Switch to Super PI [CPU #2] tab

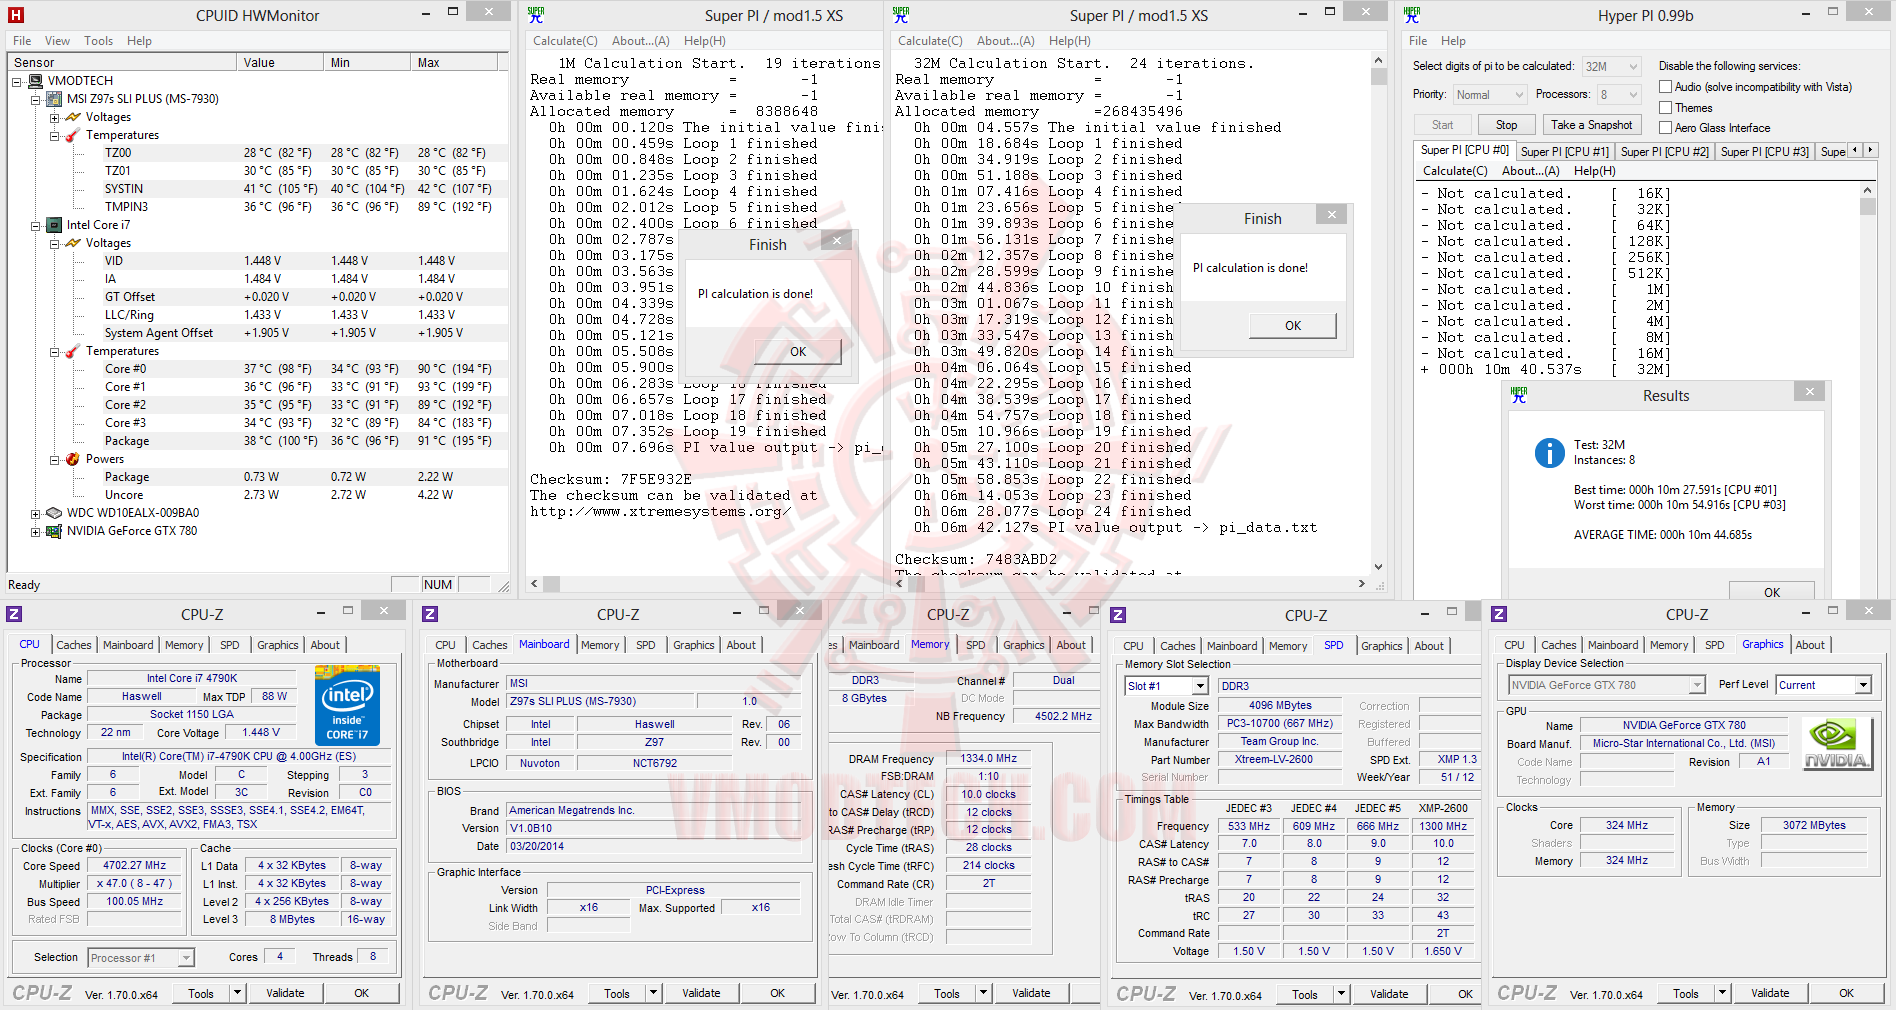pos(1665,152)
